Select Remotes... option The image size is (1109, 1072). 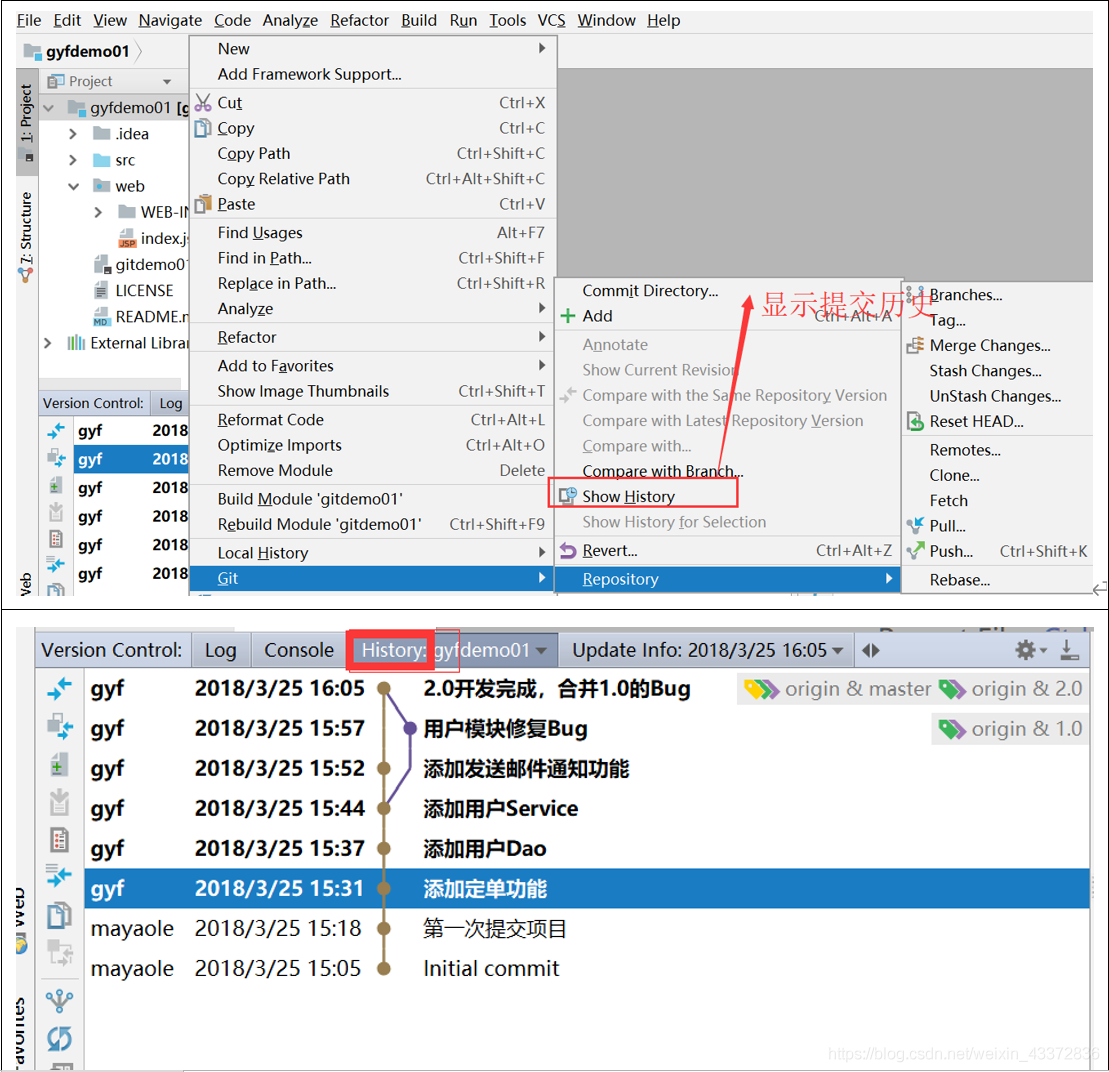[x=965, y=450]
